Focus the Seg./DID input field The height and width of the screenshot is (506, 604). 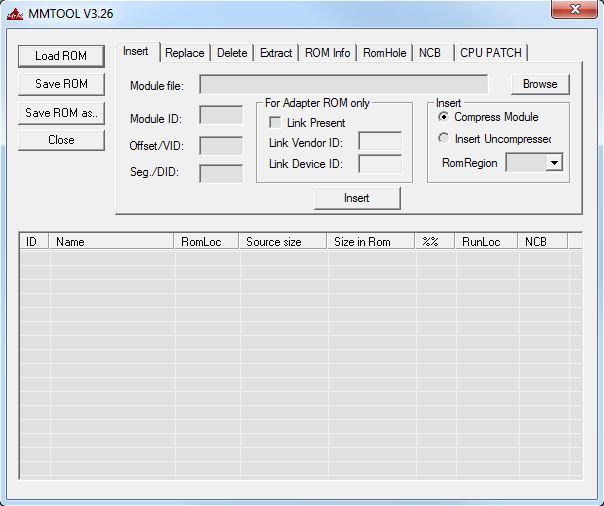click(x=221, y=173)
